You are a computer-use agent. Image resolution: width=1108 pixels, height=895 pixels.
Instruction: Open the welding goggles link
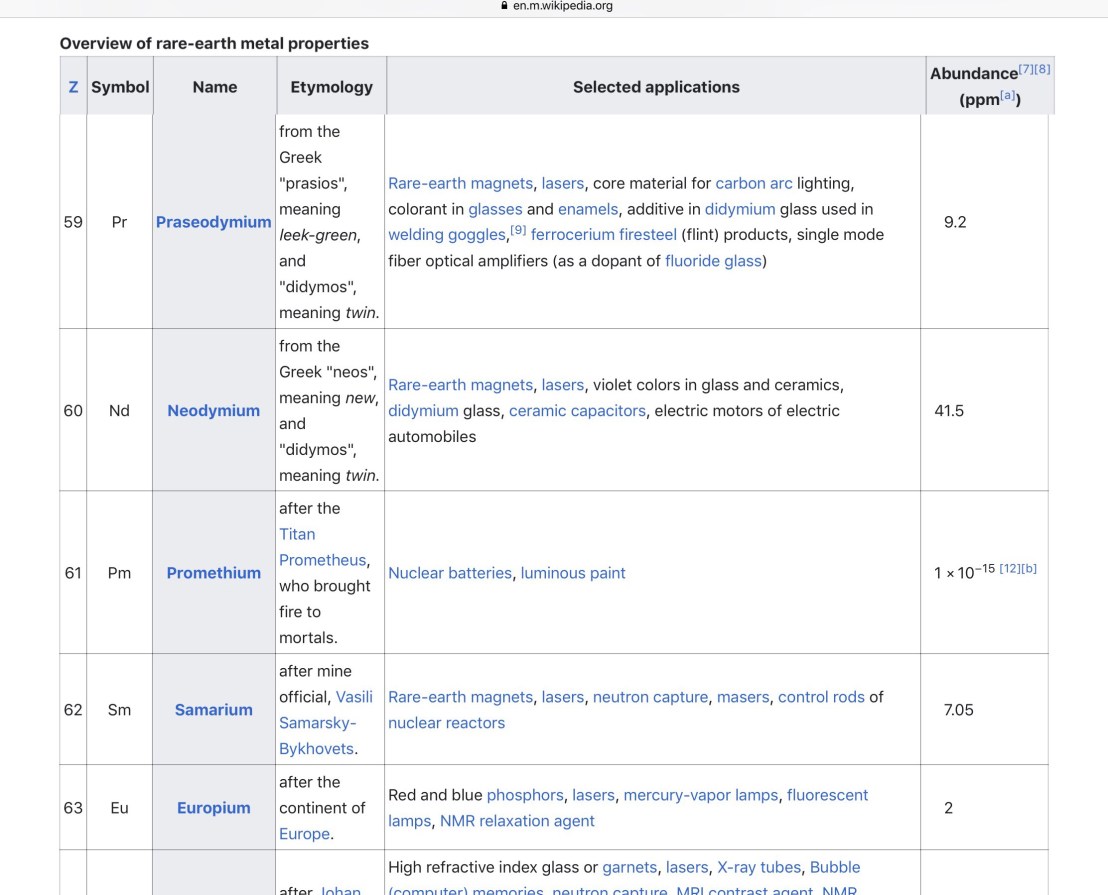tap(447, 235)
